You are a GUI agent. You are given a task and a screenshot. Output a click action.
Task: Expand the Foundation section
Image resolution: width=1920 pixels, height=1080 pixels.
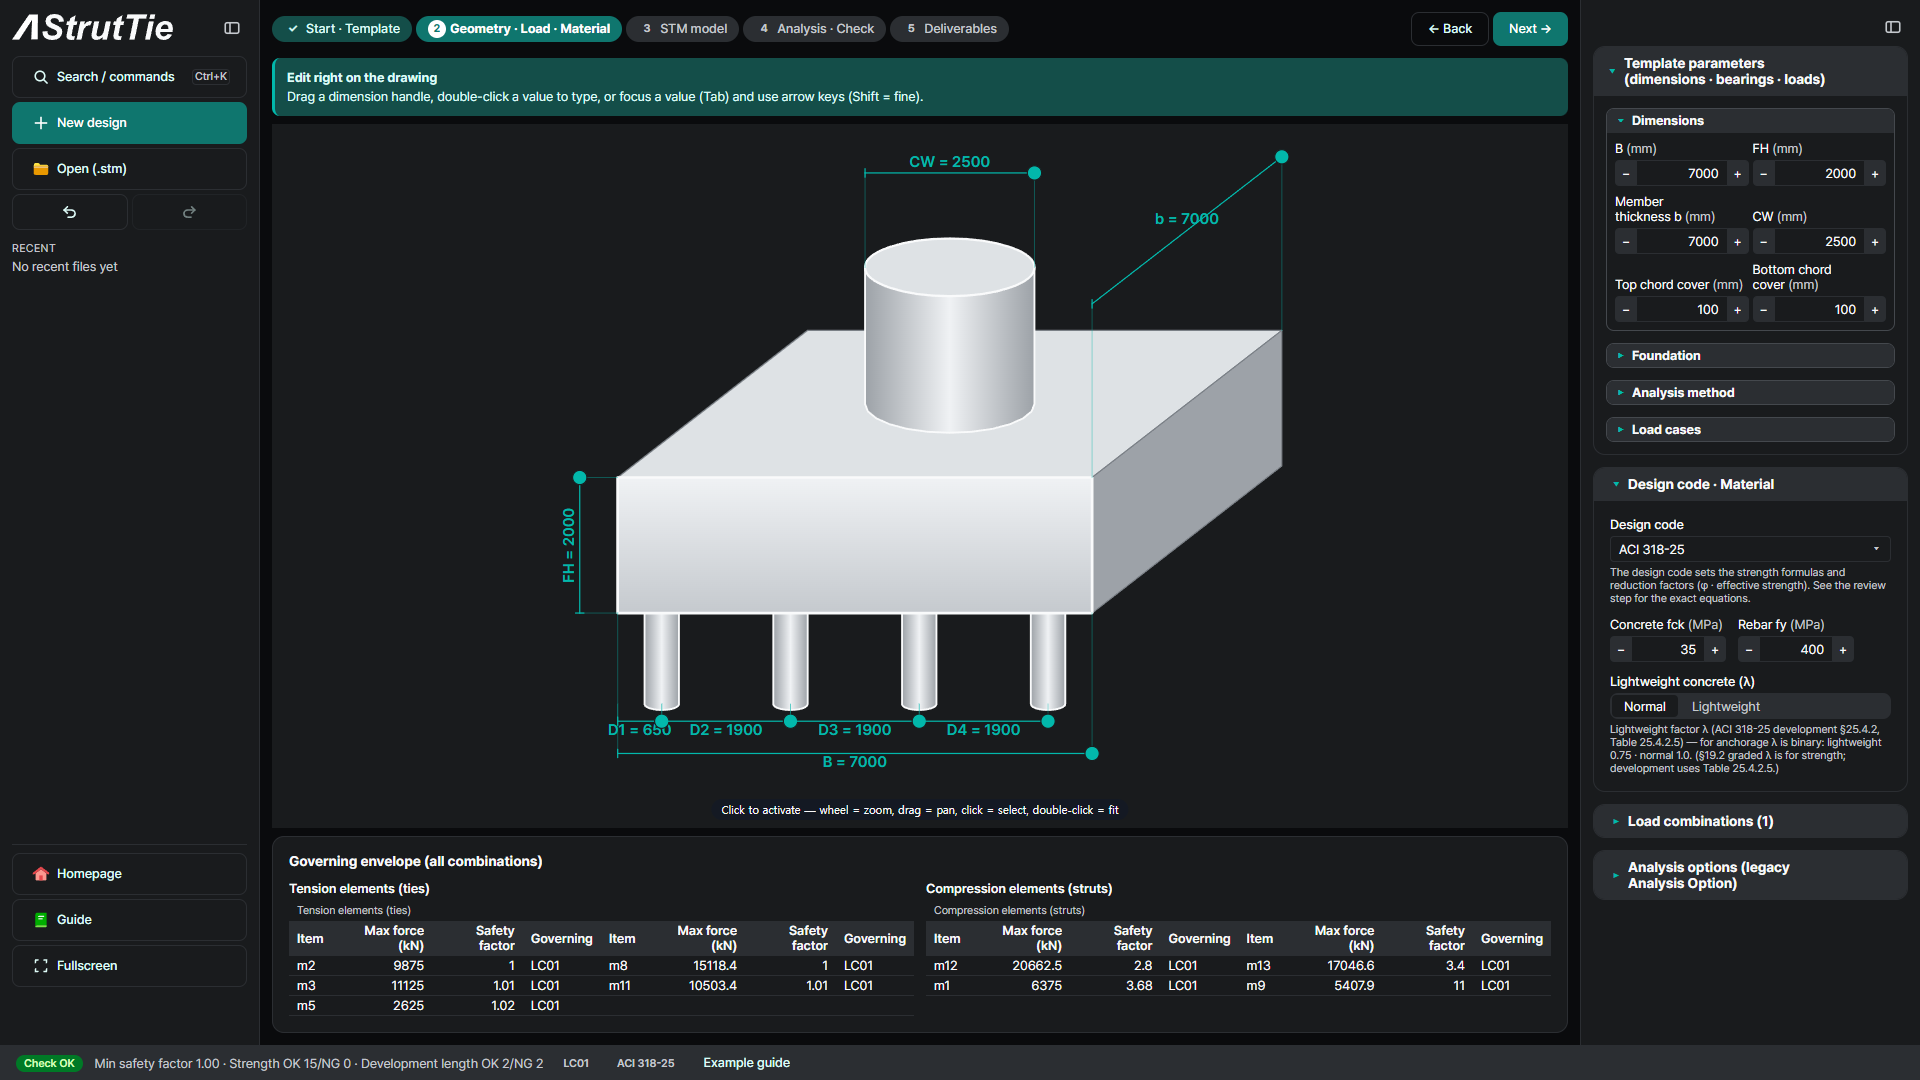1750,356
